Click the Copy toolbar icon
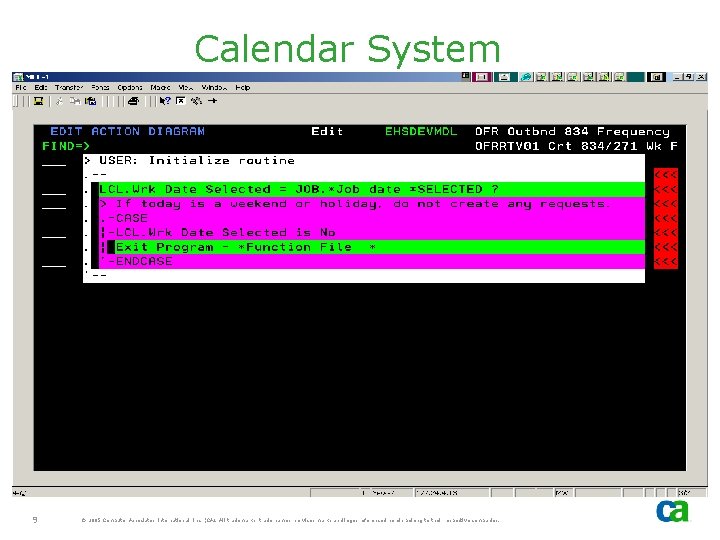The height and width of the screenshot is (540, 720). click(x=74, y=101)
